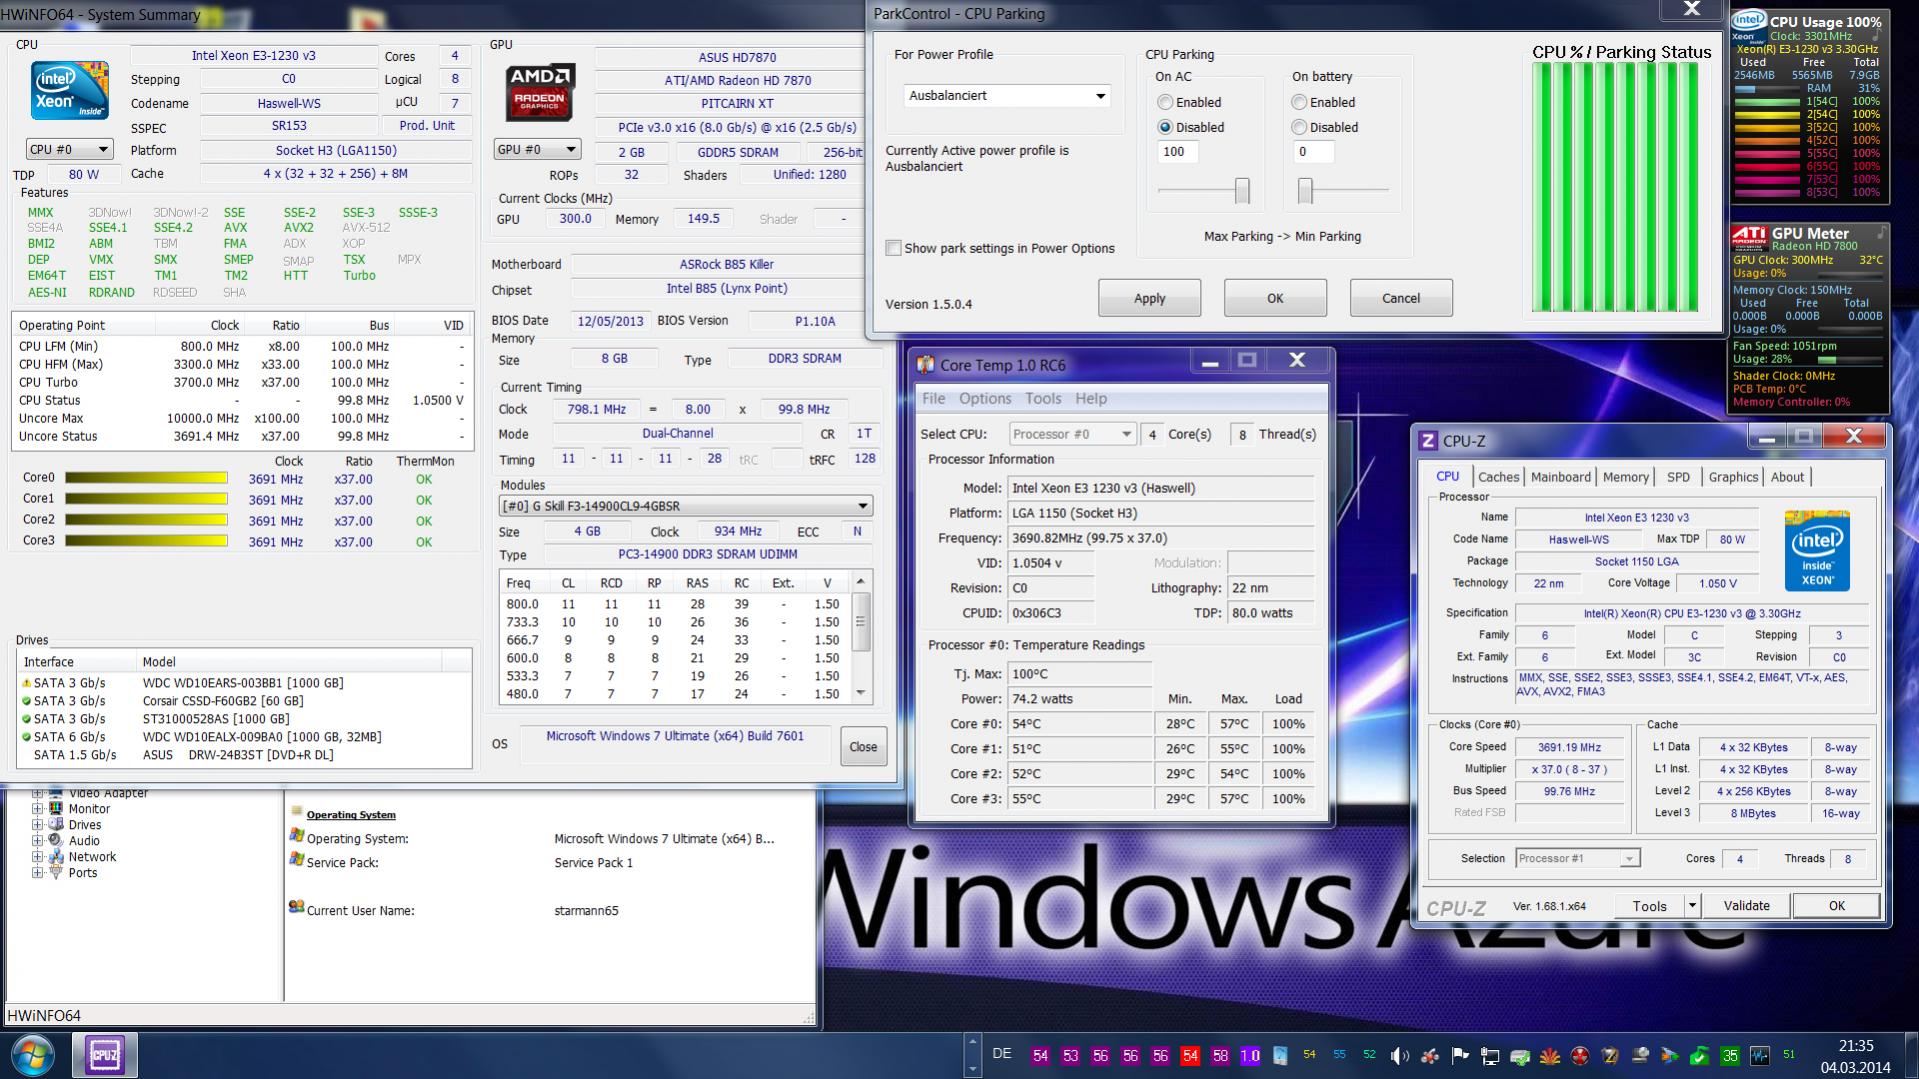Screen dimensions: 1919x1079
Task: Open the GPU #0 selector dropdown
Action: (537, 149)
